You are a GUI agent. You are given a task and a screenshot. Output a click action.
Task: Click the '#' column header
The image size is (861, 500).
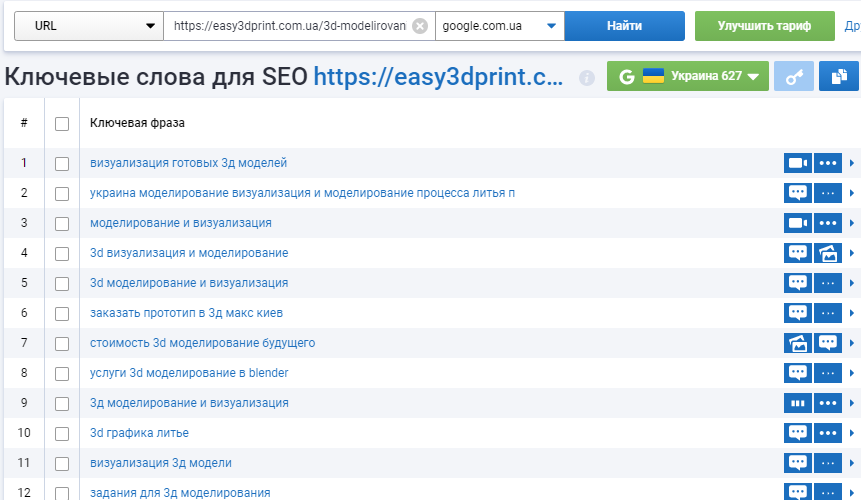tap(24, 123)
